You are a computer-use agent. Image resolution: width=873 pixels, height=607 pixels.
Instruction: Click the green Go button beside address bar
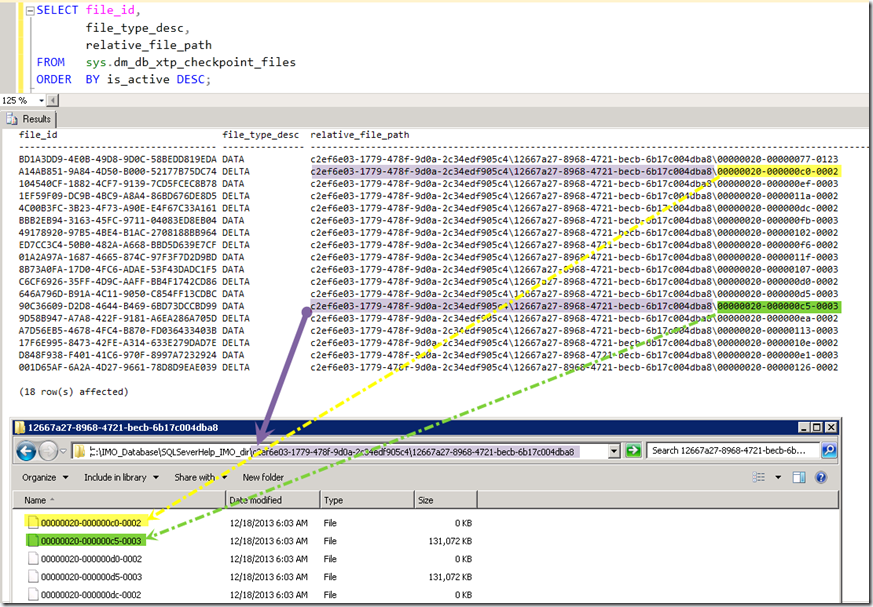(x=632, y=451)
